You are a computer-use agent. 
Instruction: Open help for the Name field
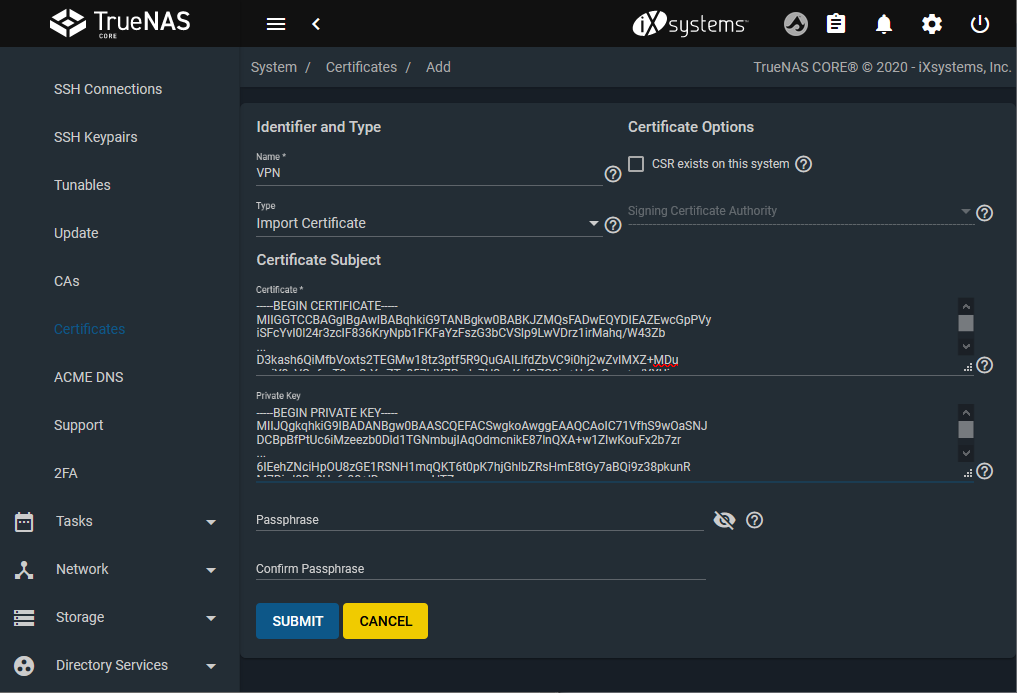613,175
